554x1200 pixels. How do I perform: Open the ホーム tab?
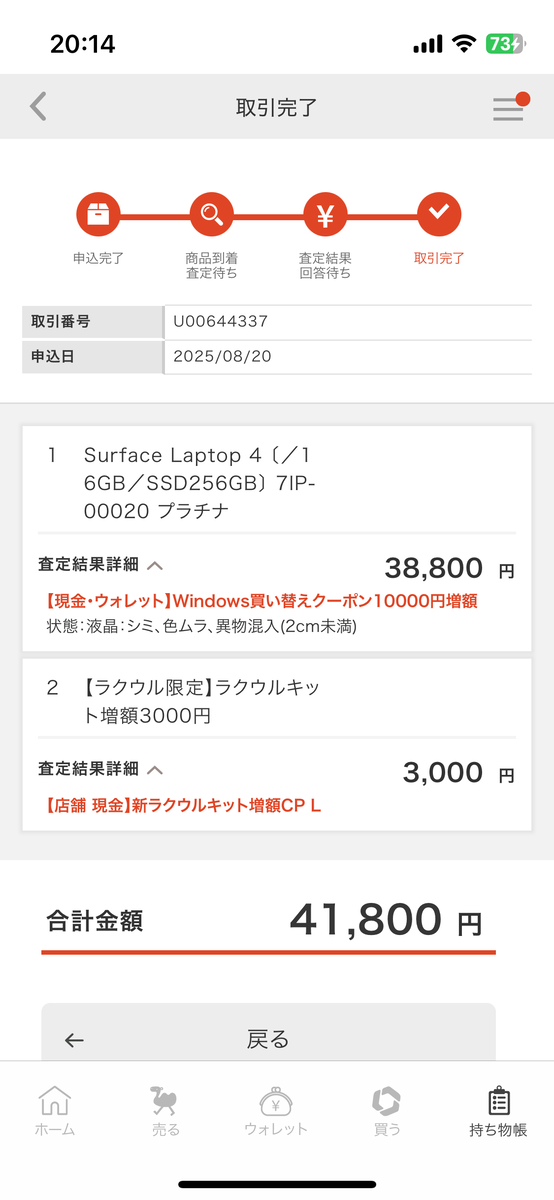[x=55, y=1111]
